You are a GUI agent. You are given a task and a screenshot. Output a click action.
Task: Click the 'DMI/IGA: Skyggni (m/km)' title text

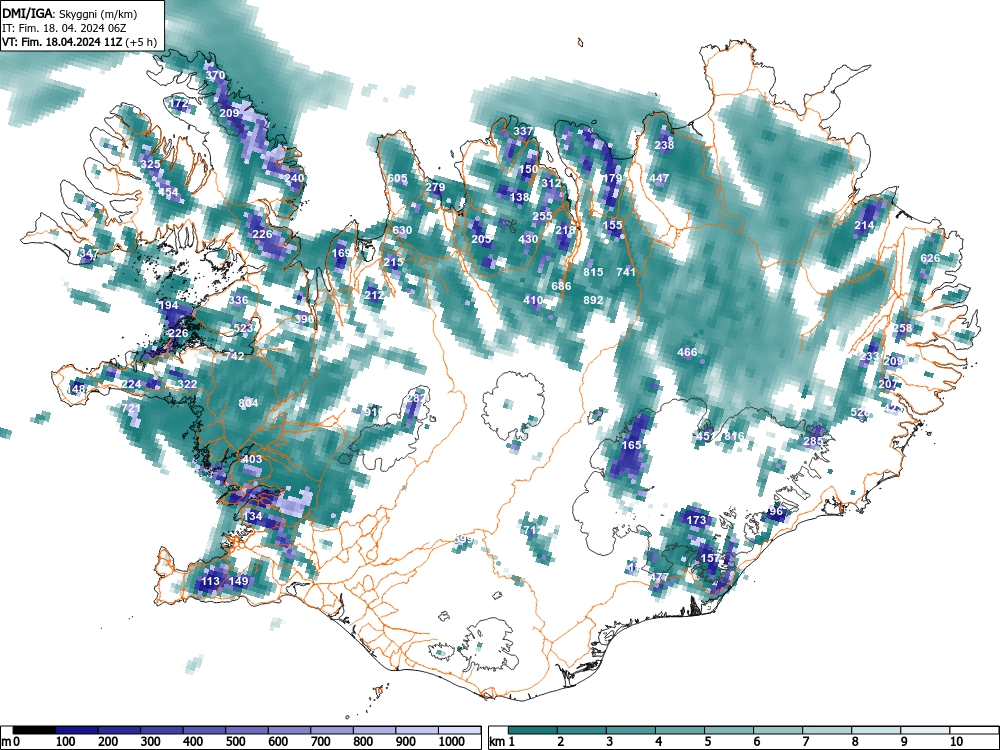point(70,13)
